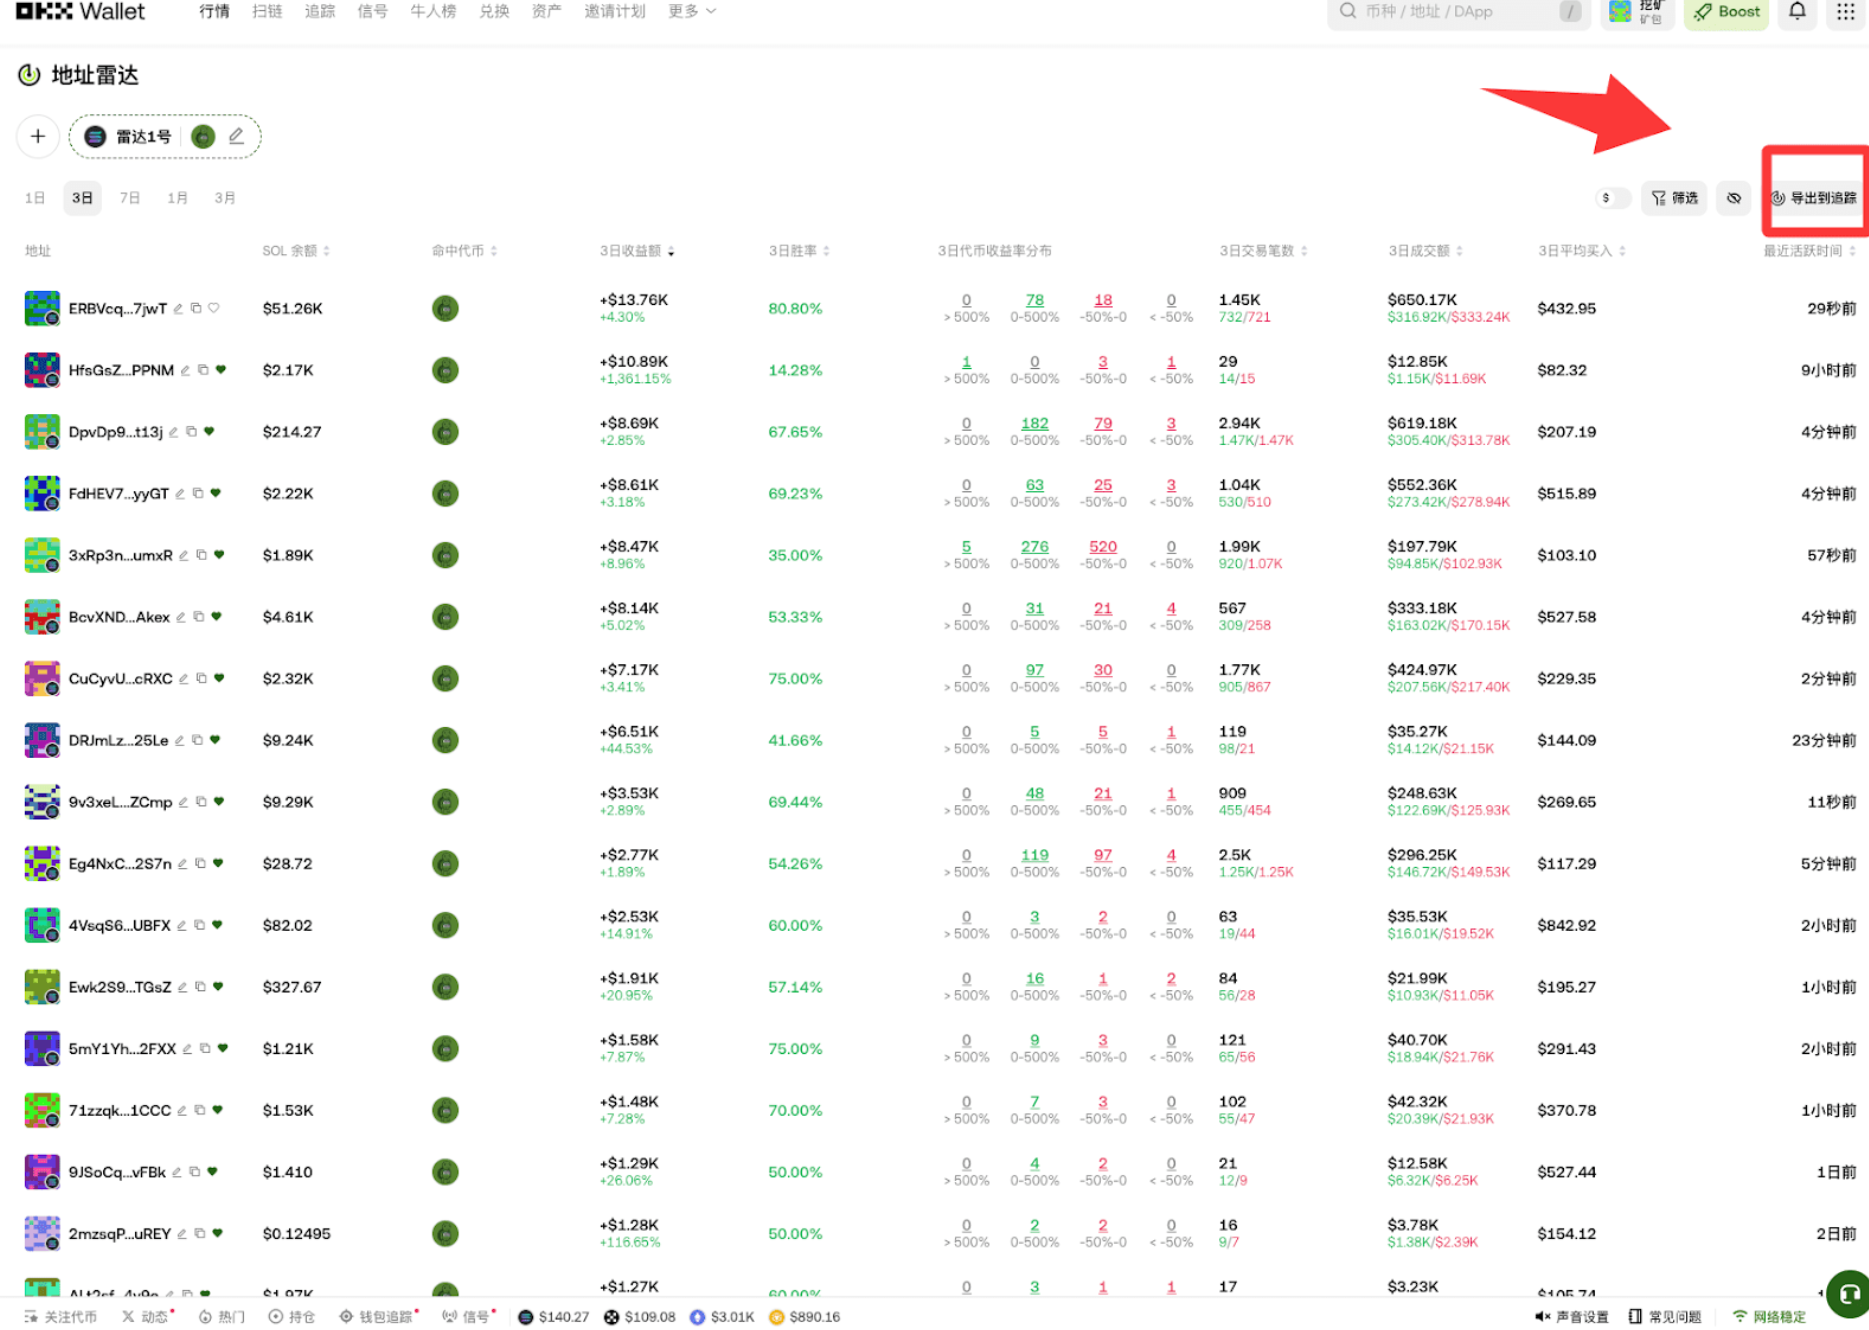Click the edit pencil next to 雷达1号
1869x1330 pixels.
[236, 136]
